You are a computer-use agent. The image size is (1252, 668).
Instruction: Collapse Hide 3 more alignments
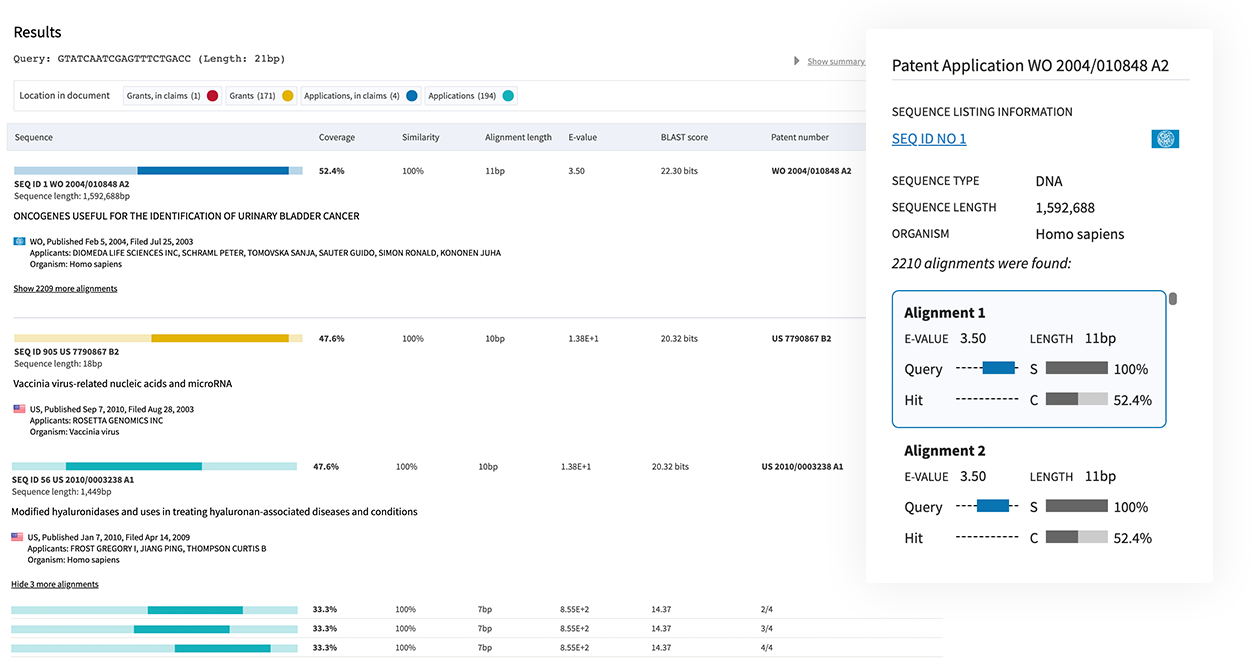55,584
